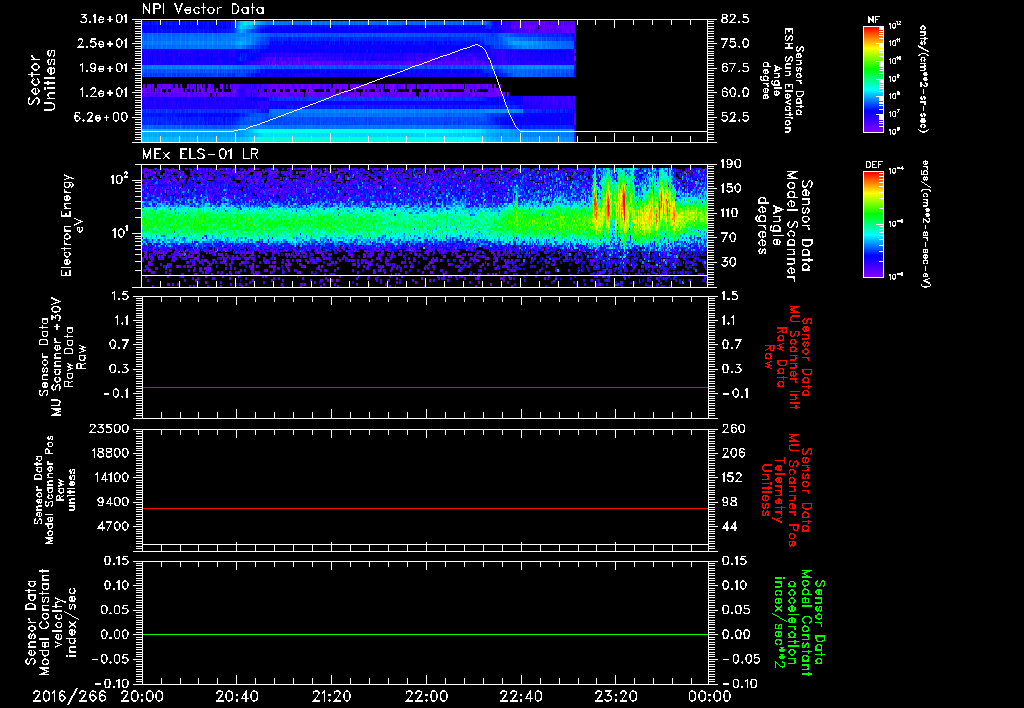Screen dimensions: 1024x708
Task: Click the 23:20 time axis label
Action: [616, 696]
